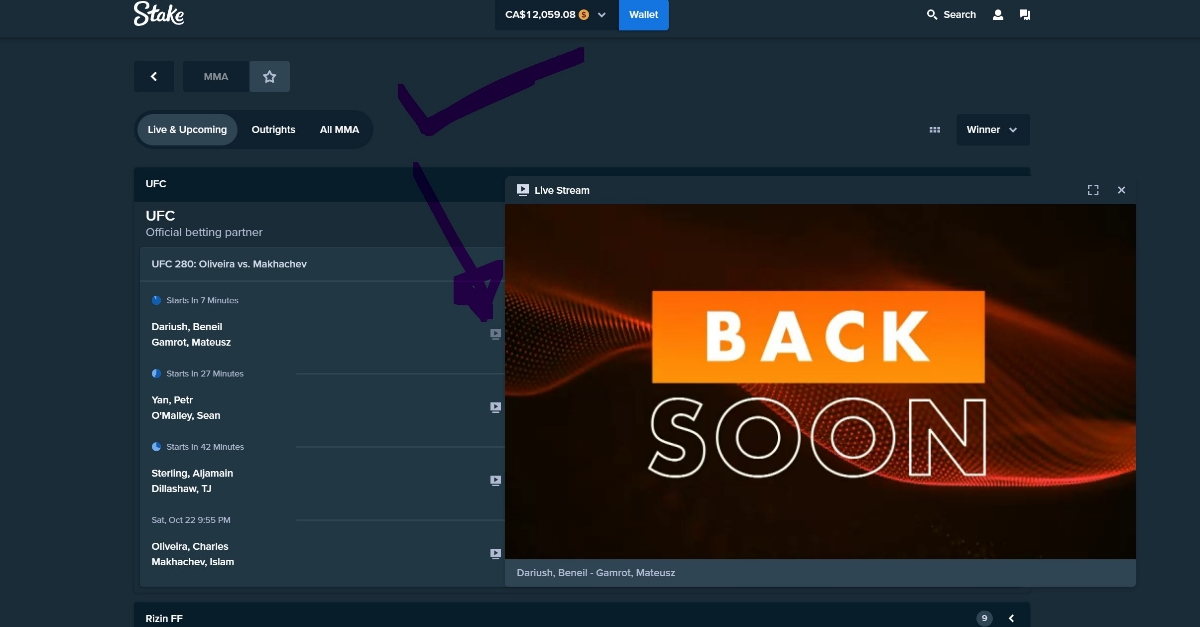
Task: Open the CA$ balance currency dropdown
Action: pyautogui.click(x=556, y=15)
